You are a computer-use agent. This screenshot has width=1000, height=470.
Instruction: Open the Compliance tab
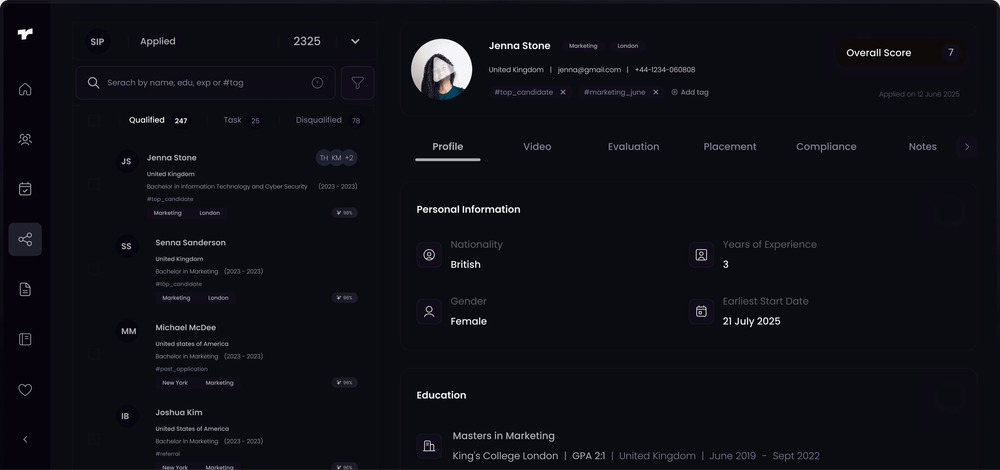pos(826,147)
